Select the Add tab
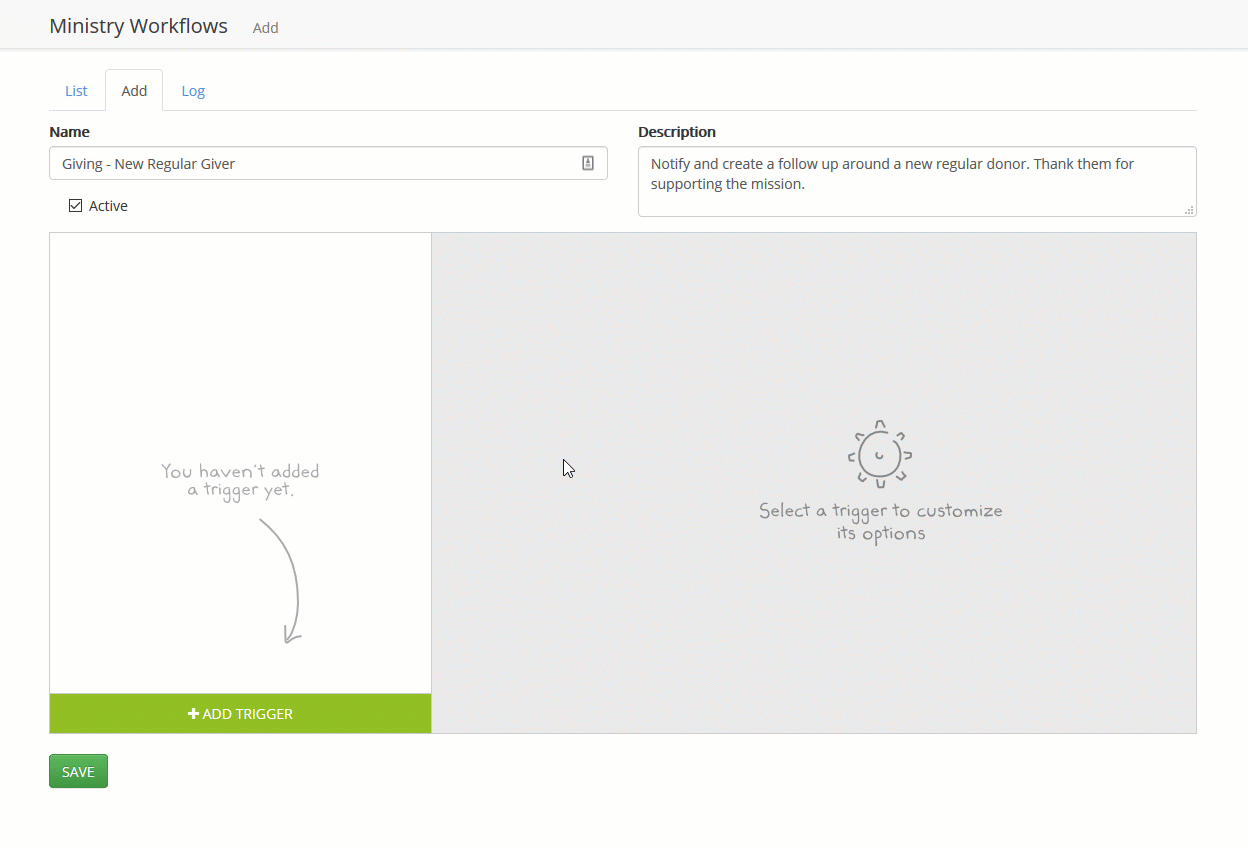This screenshot has width=1248, height=848. 134,91
